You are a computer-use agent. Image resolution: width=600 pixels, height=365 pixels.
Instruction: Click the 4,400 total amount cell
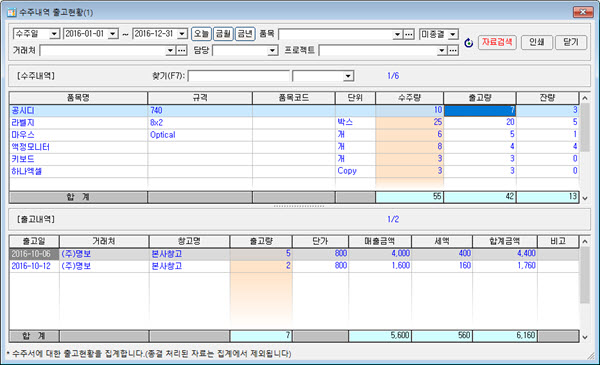coord(505,254)
